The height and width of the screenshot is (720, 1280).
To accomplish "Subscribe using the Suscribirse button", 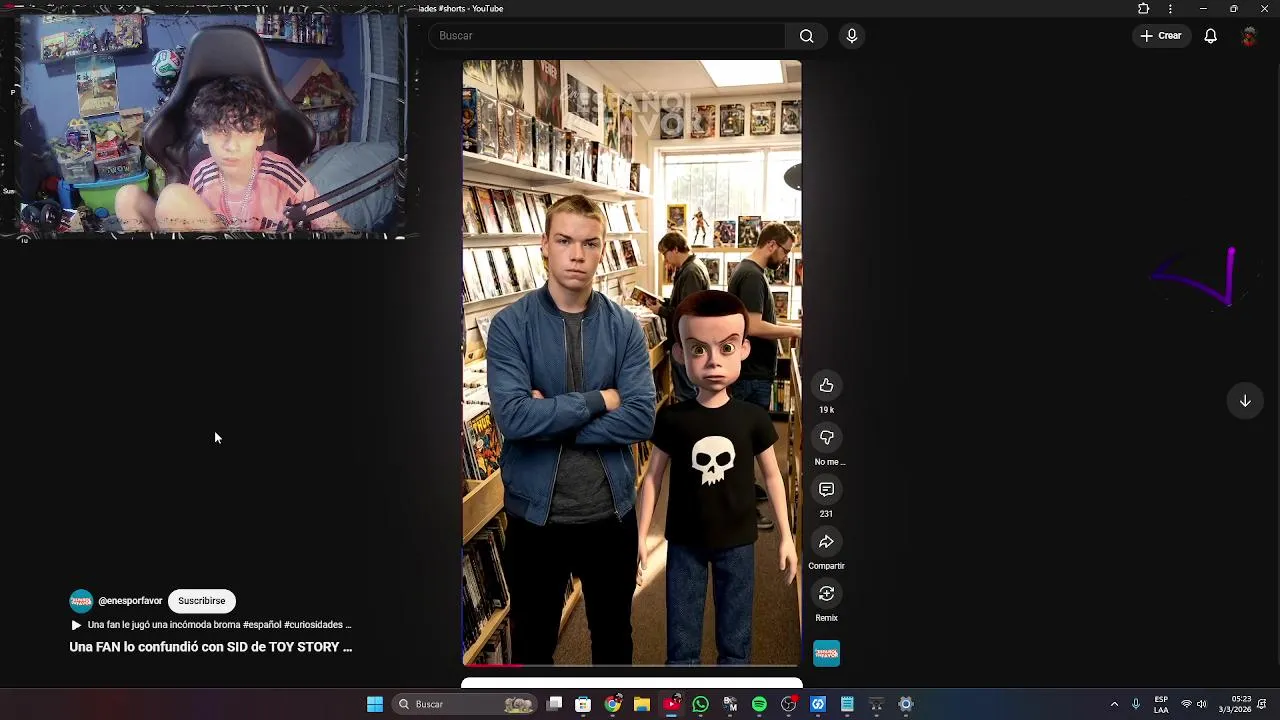I will click(x=202, y=601).
